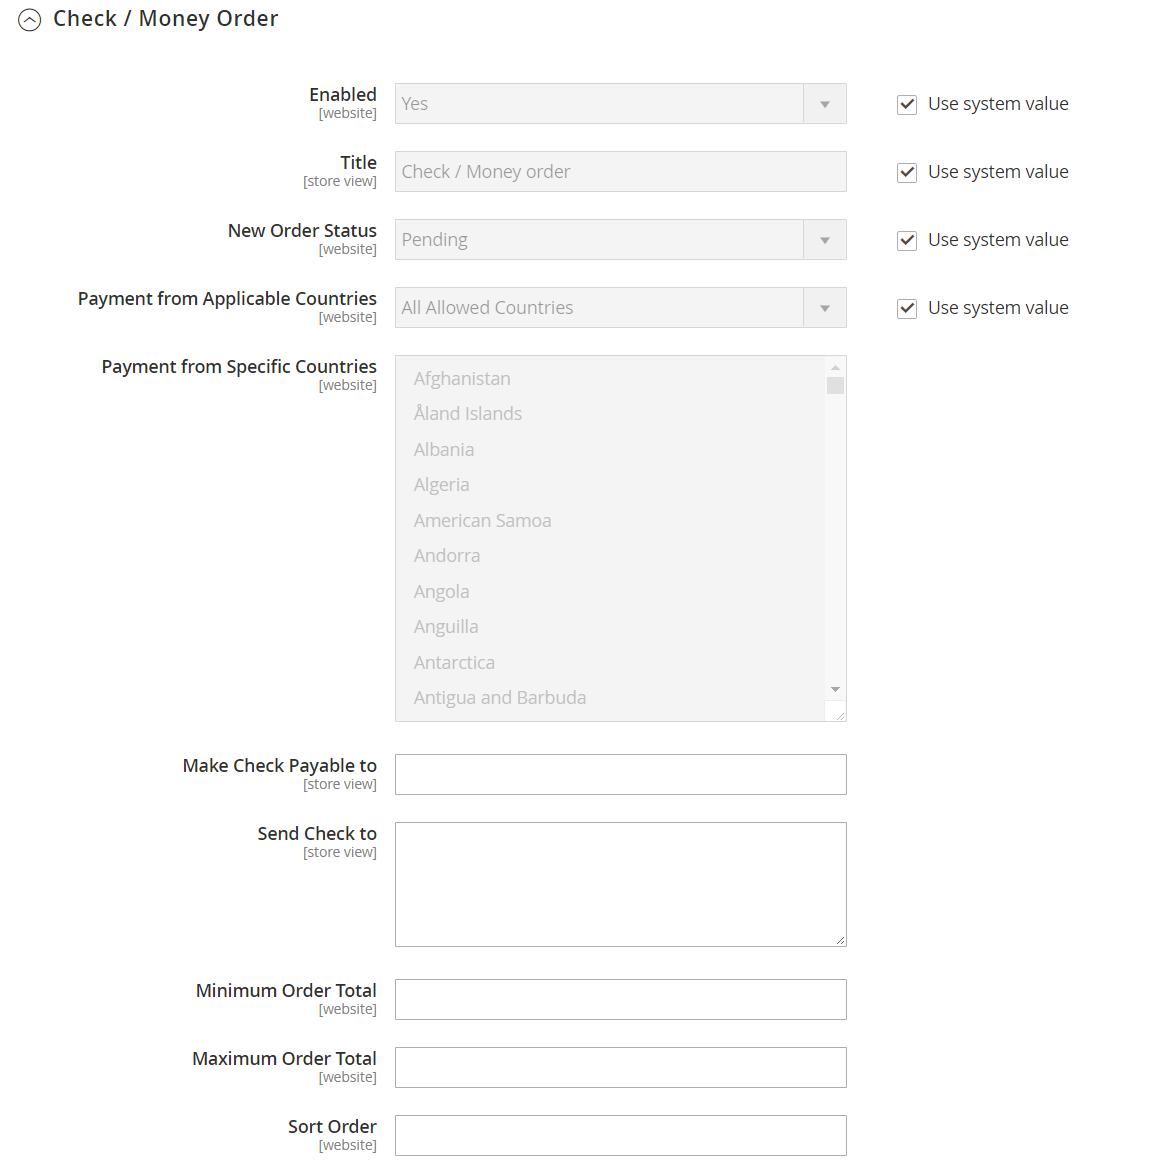Focus the Make Check Payable to field
Viewport: 1165px width, 1170px height.
click(620, 775)
